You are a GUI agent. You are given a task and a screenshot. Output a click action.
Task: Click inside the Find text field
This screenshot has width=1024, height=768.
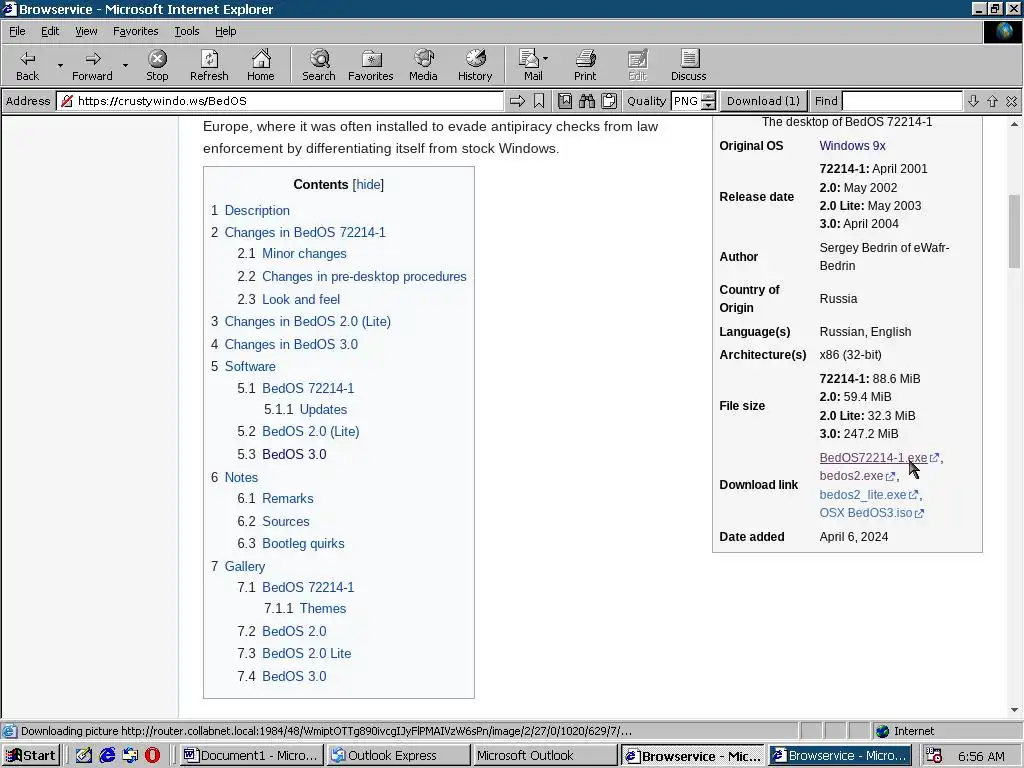coord(902,101)
